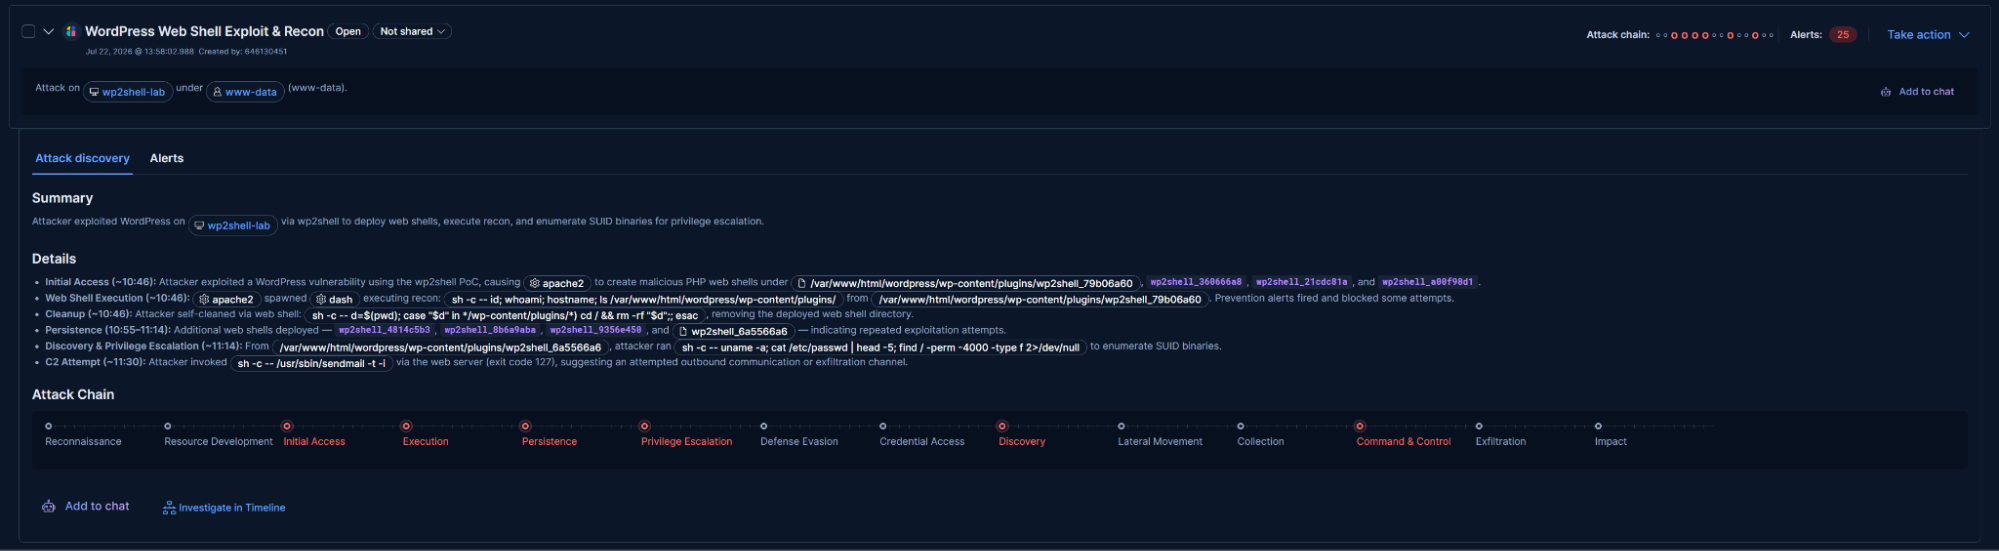Click the Initial Access tactic marker

(286, 426)
